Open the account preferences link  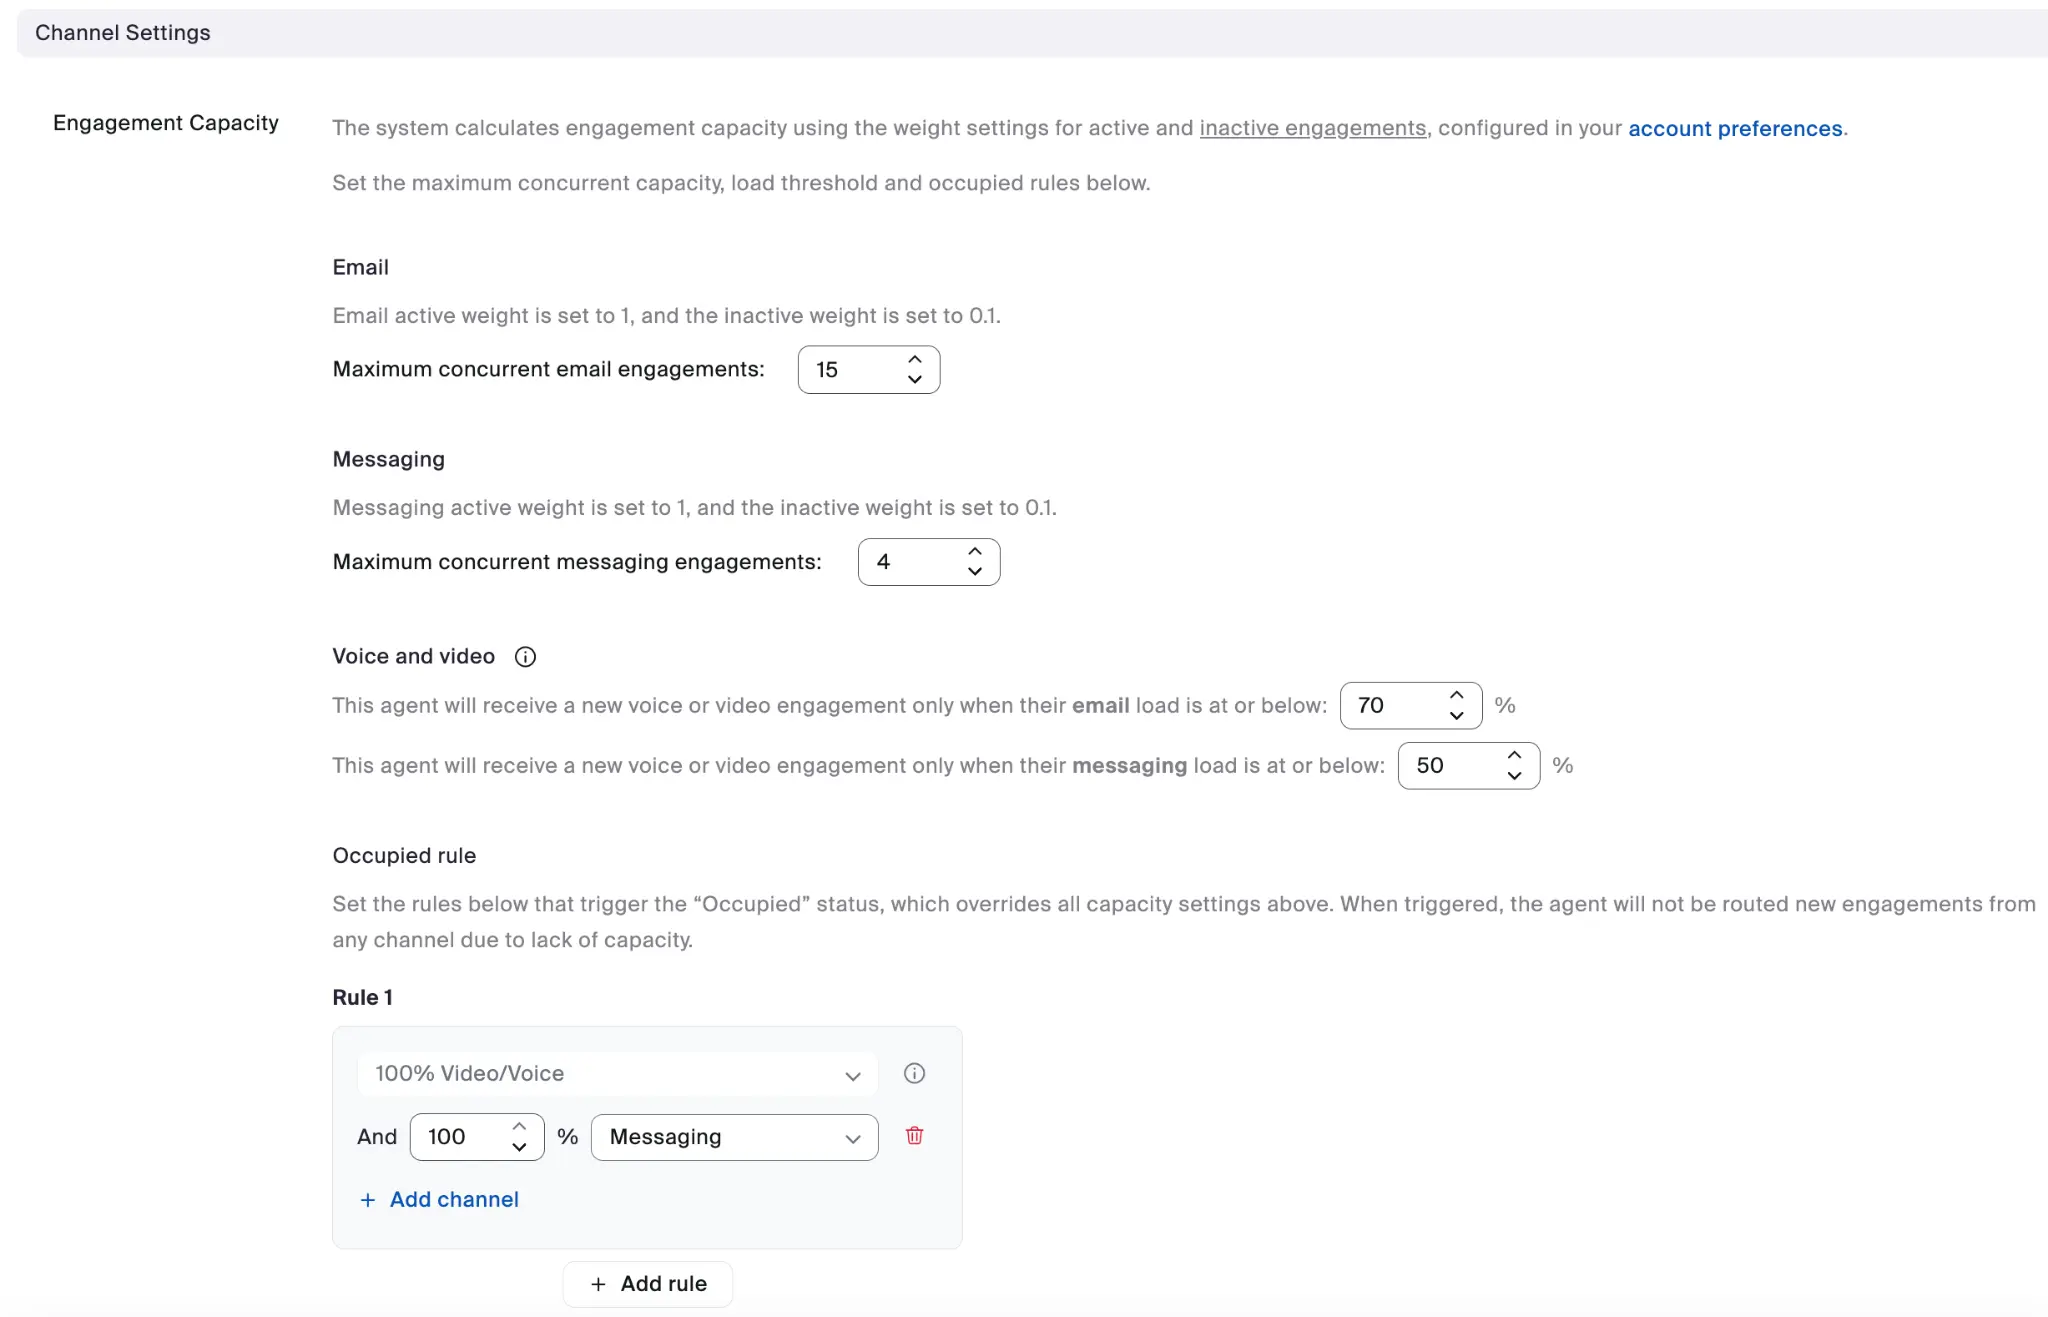1735,128
